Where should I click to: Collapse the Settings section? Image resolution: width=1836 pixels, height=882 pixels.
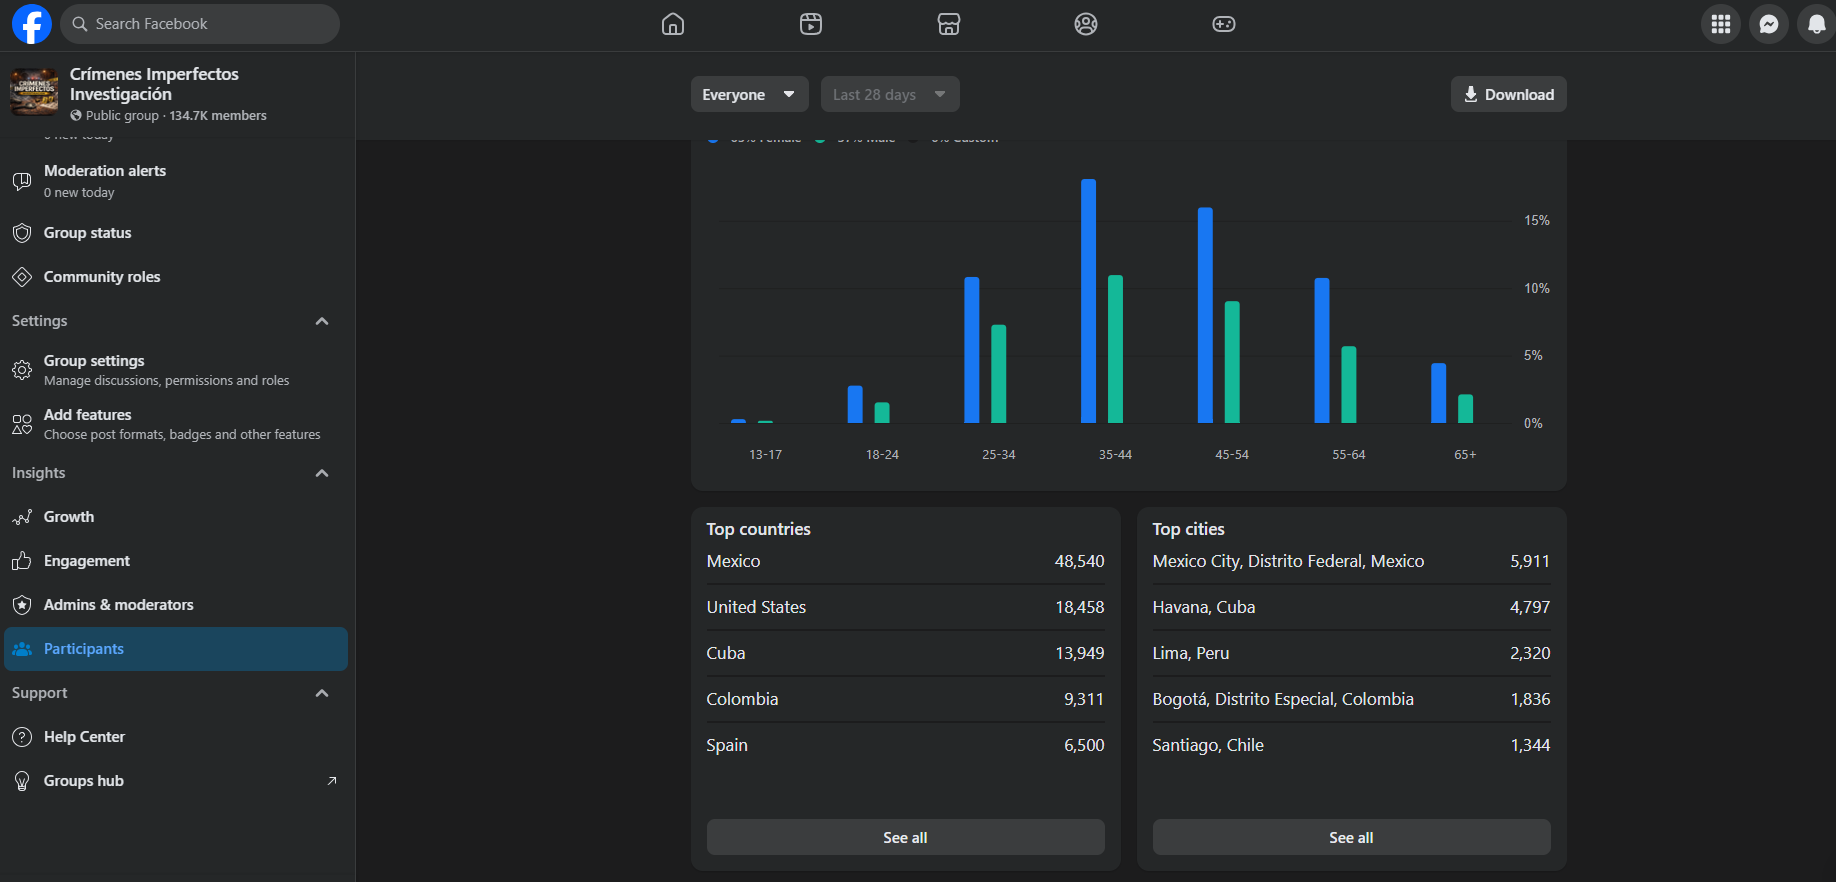click(x=322, y=321)
